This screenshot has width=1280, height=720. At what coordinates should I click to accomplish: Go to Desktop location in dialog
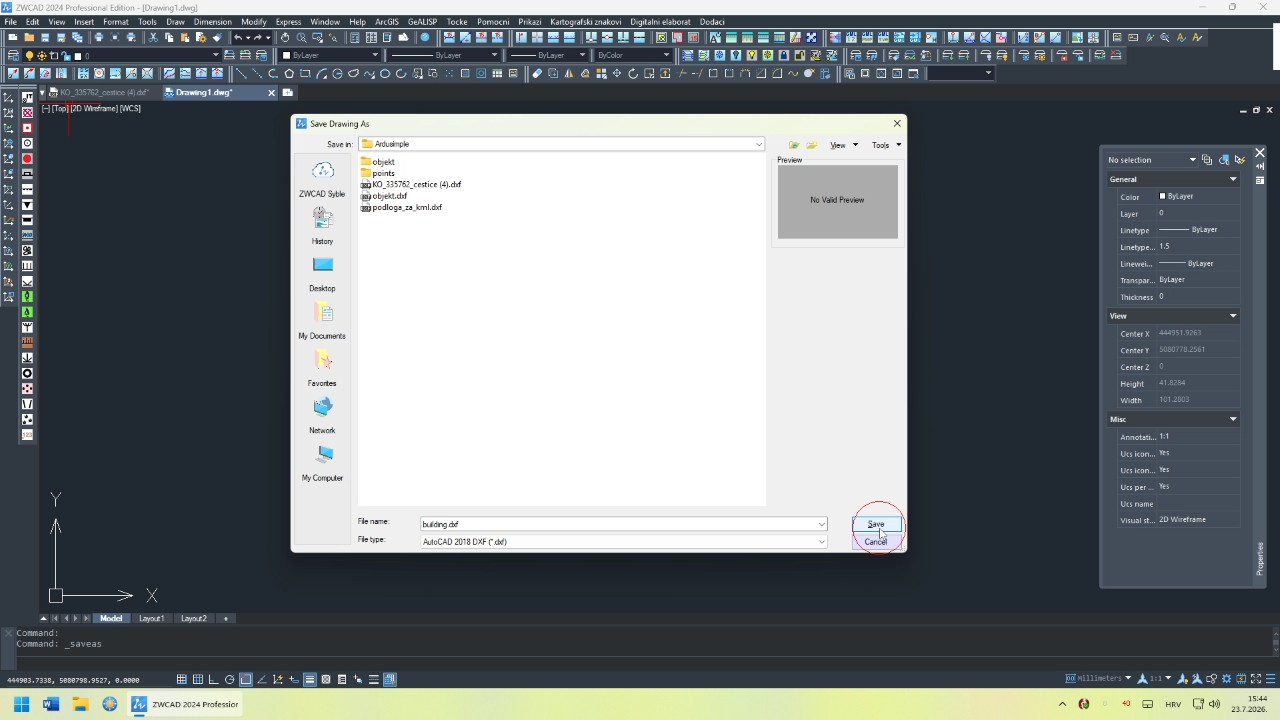(x=322, y=273)
